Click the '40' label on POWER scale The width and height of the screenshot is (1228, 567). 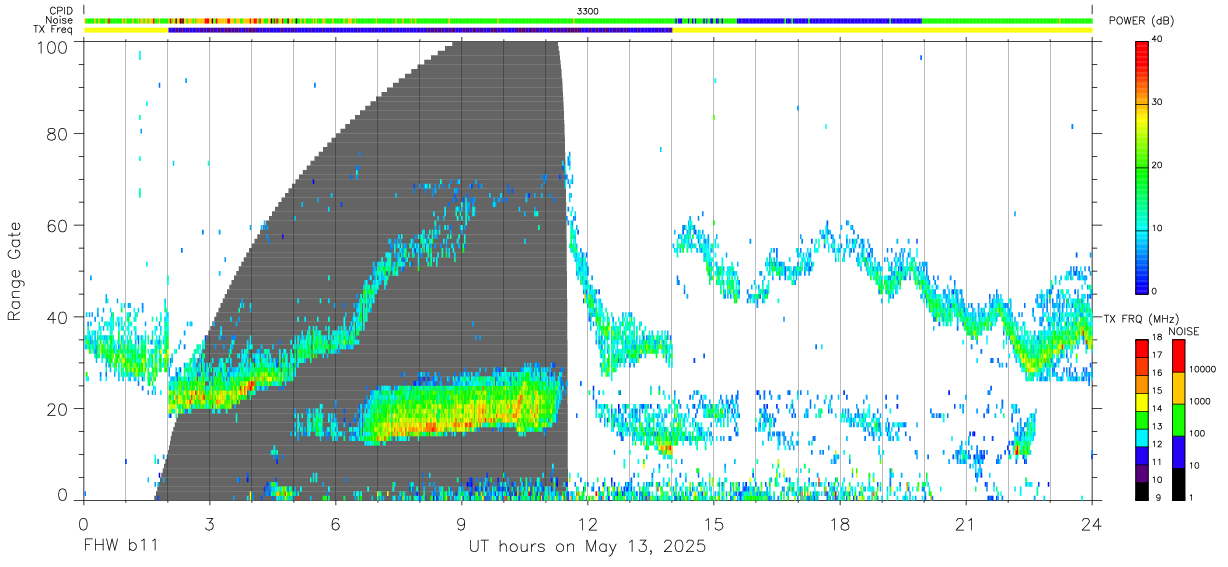coord(1158,39)
